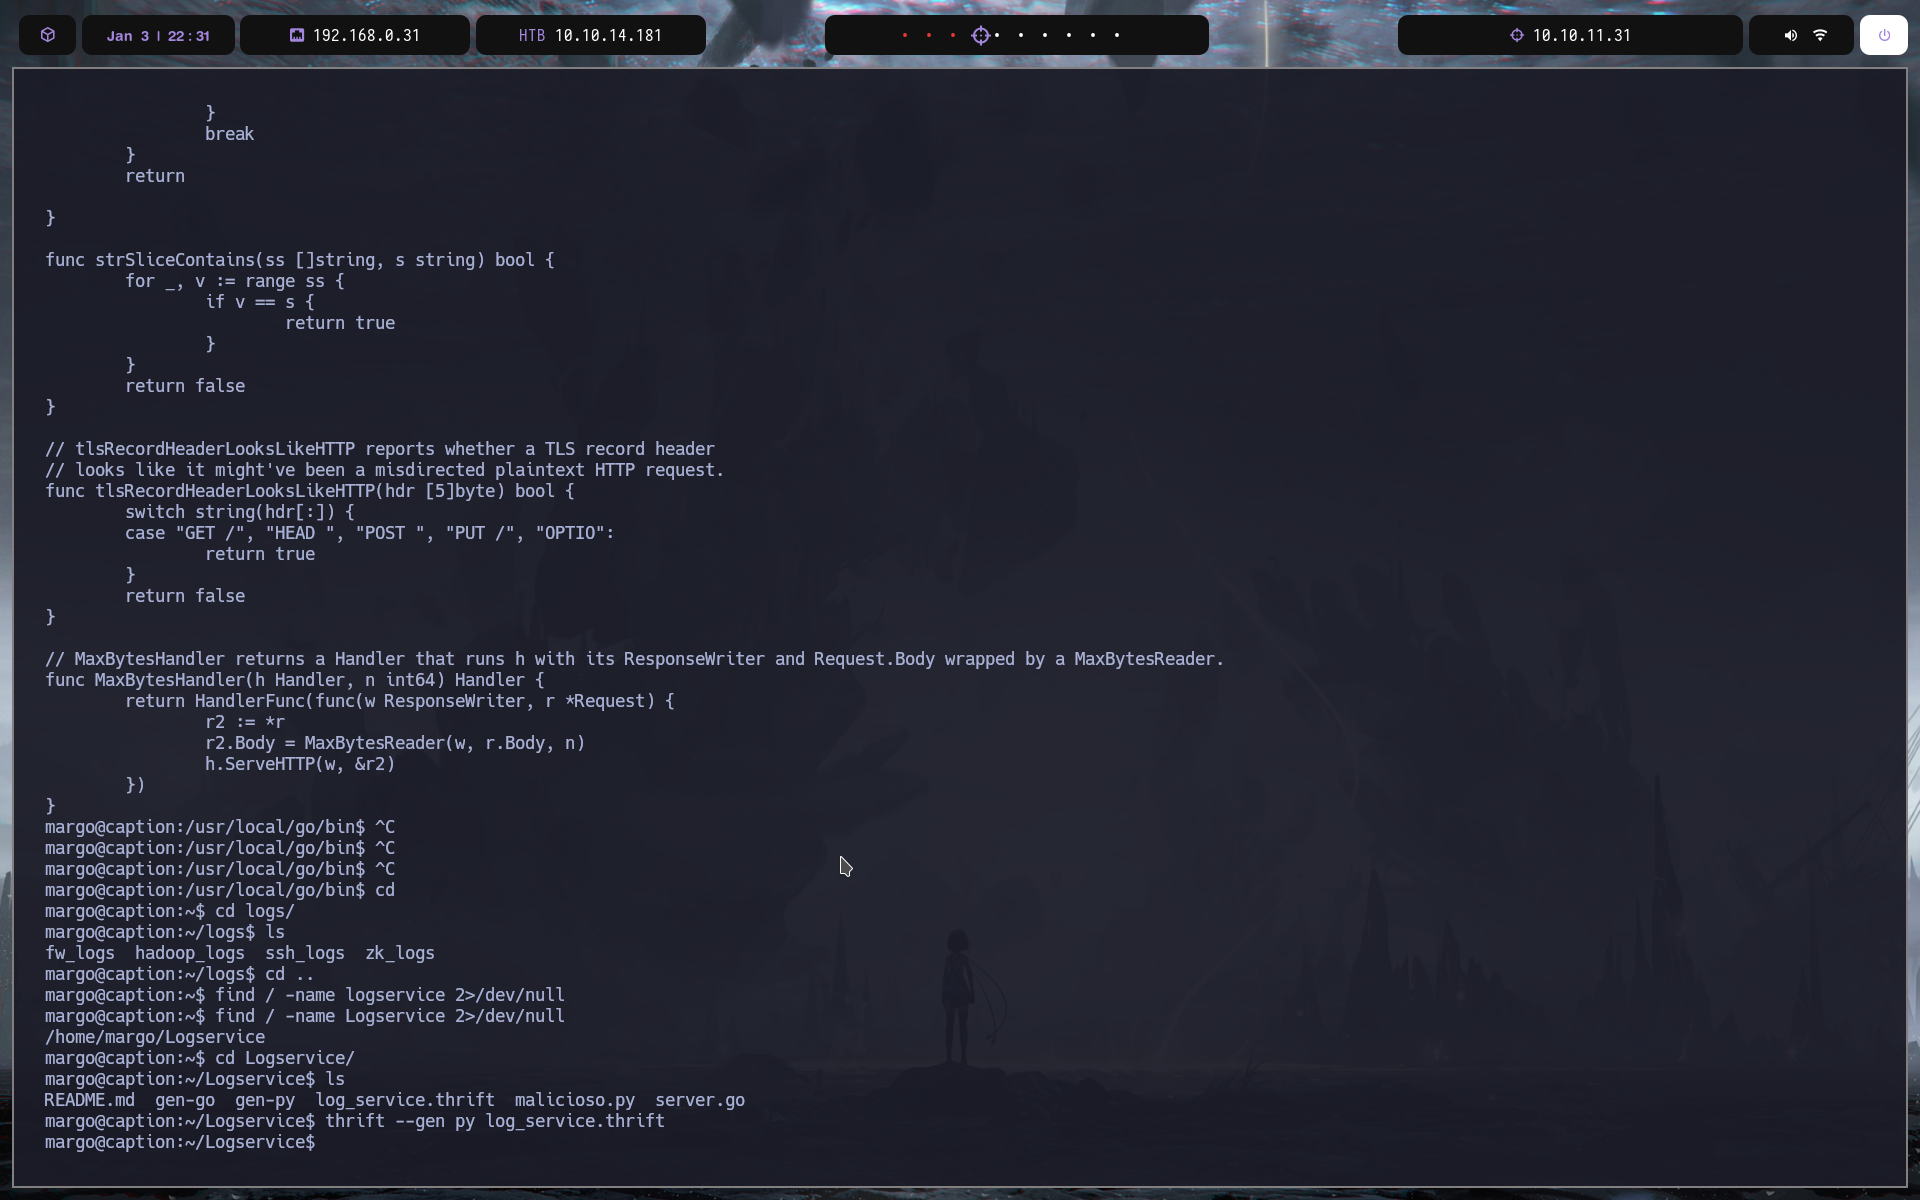Click 'gen-go' in the ls output

185,1100
